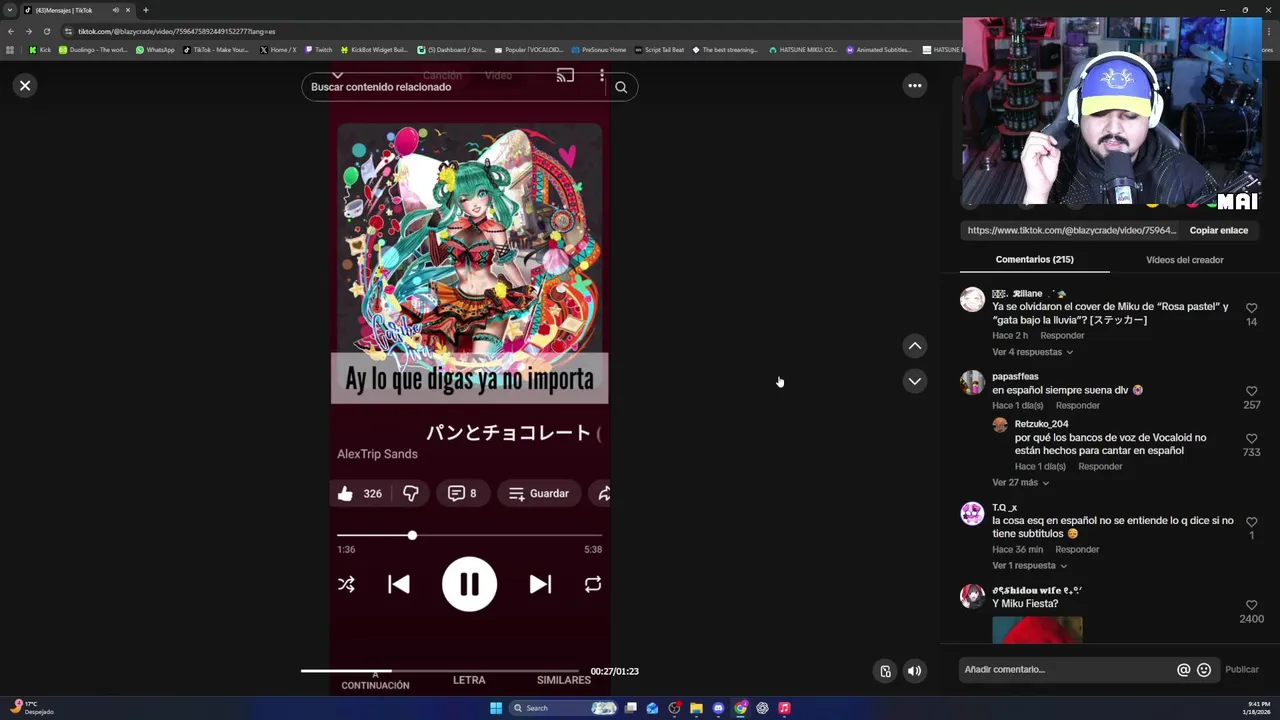
Task: Open the 8 comments chip in player
Action: 461,494
